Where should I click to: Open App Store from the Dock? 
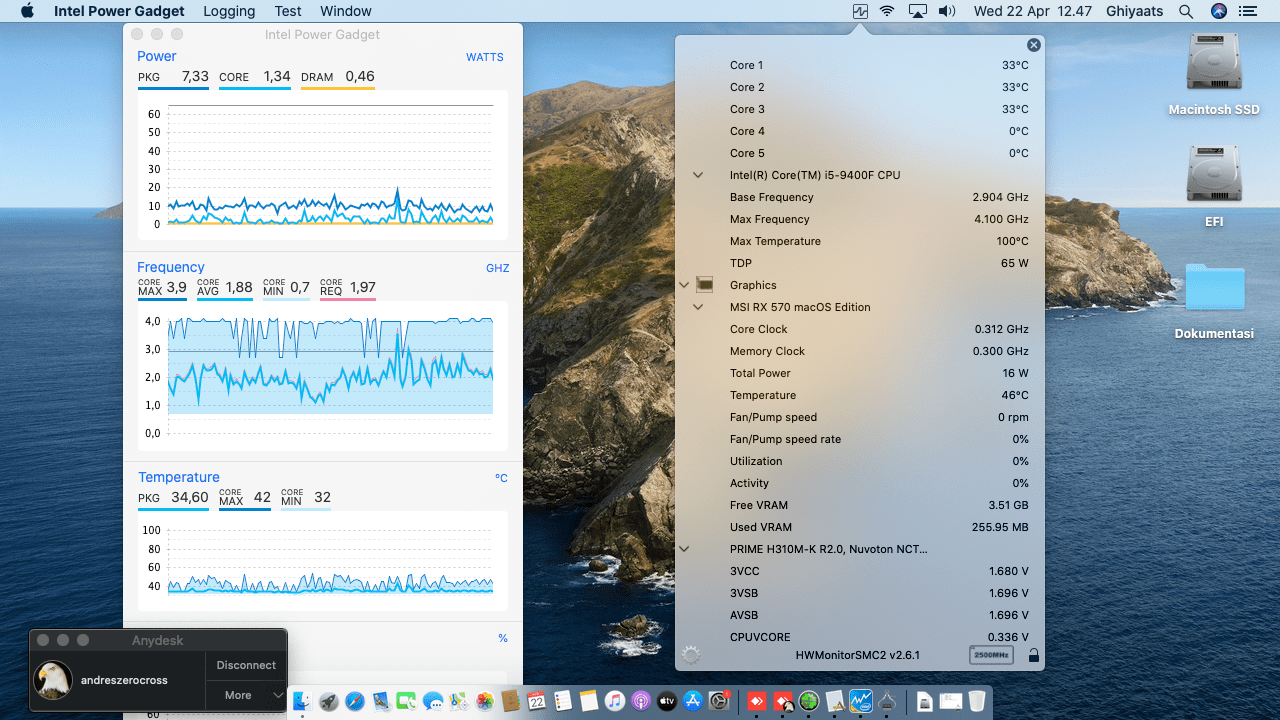[693, 702]
